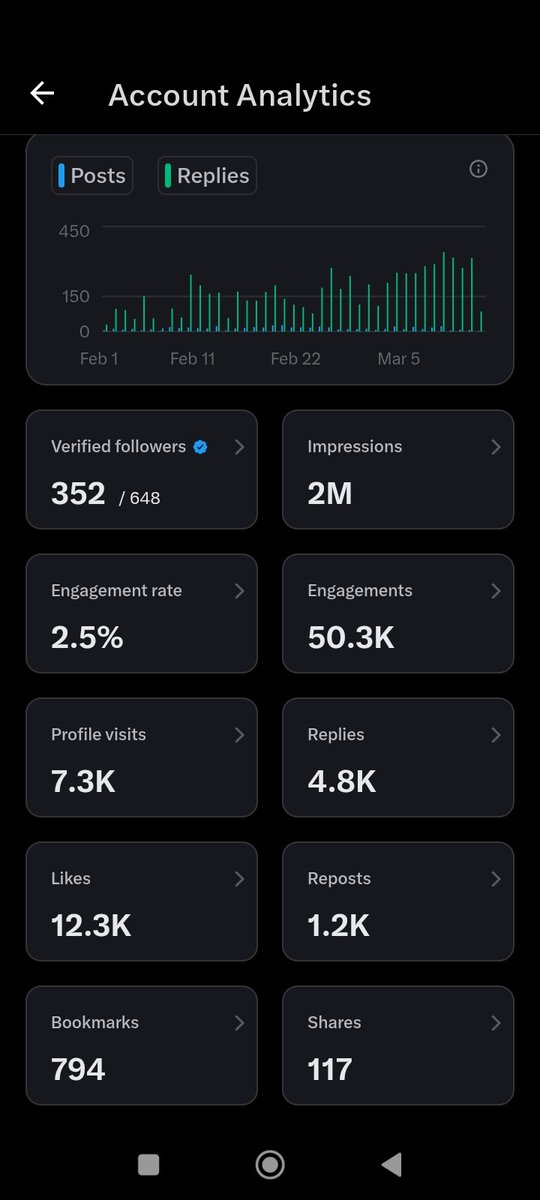Image resolution: width=540 pixels, height=1200 pixels.
Task: Go back using the top-left arrow
Action: click(x=42, y=94)
